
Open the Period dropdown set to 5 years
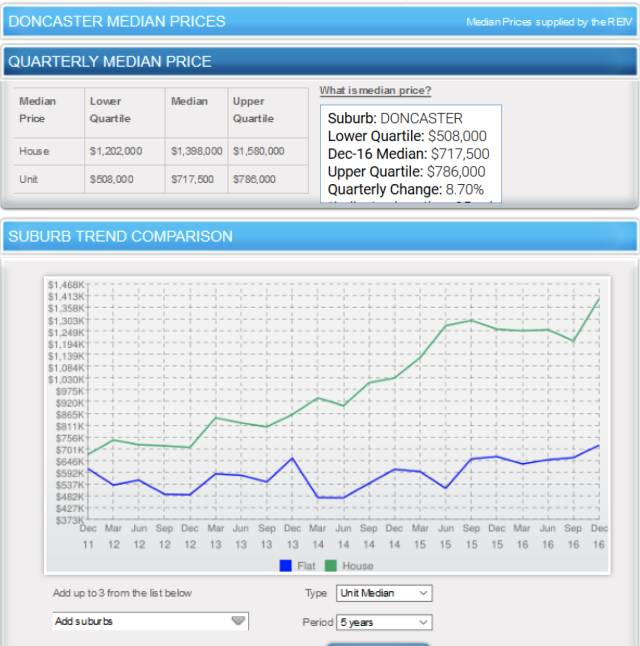(383, 622)
